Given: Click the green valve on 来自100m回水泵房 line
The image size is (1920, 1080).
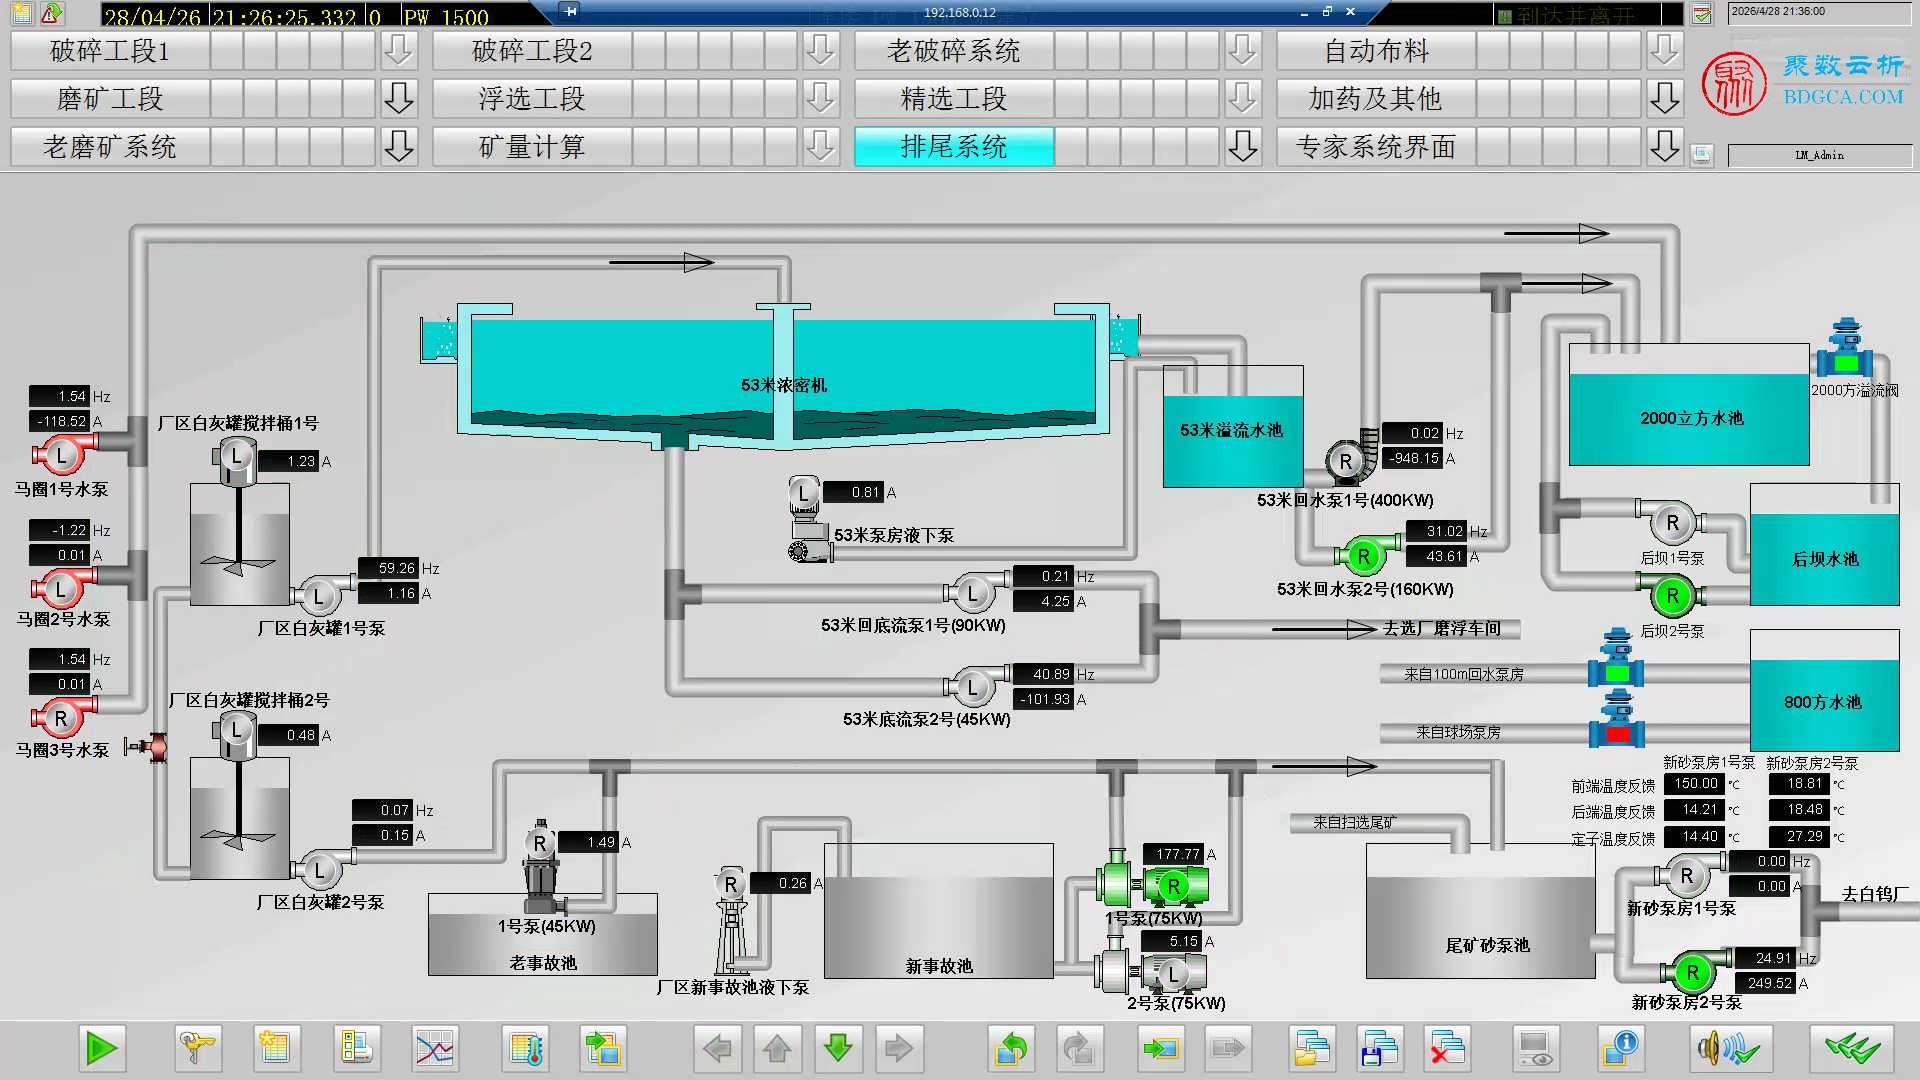Looking at the screenshot, I should click(x=1617, y=660).
